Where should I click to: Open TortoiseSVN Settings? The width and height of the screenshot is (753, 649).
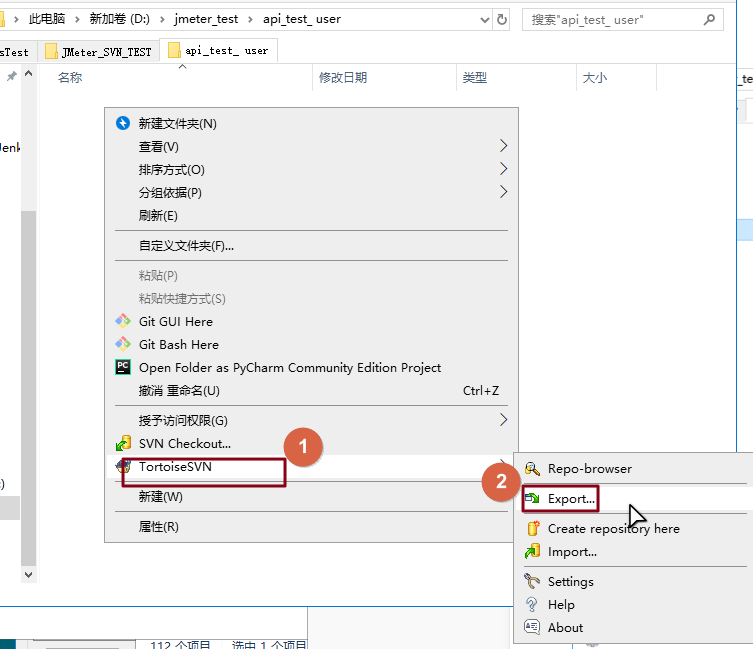point(635,581)
